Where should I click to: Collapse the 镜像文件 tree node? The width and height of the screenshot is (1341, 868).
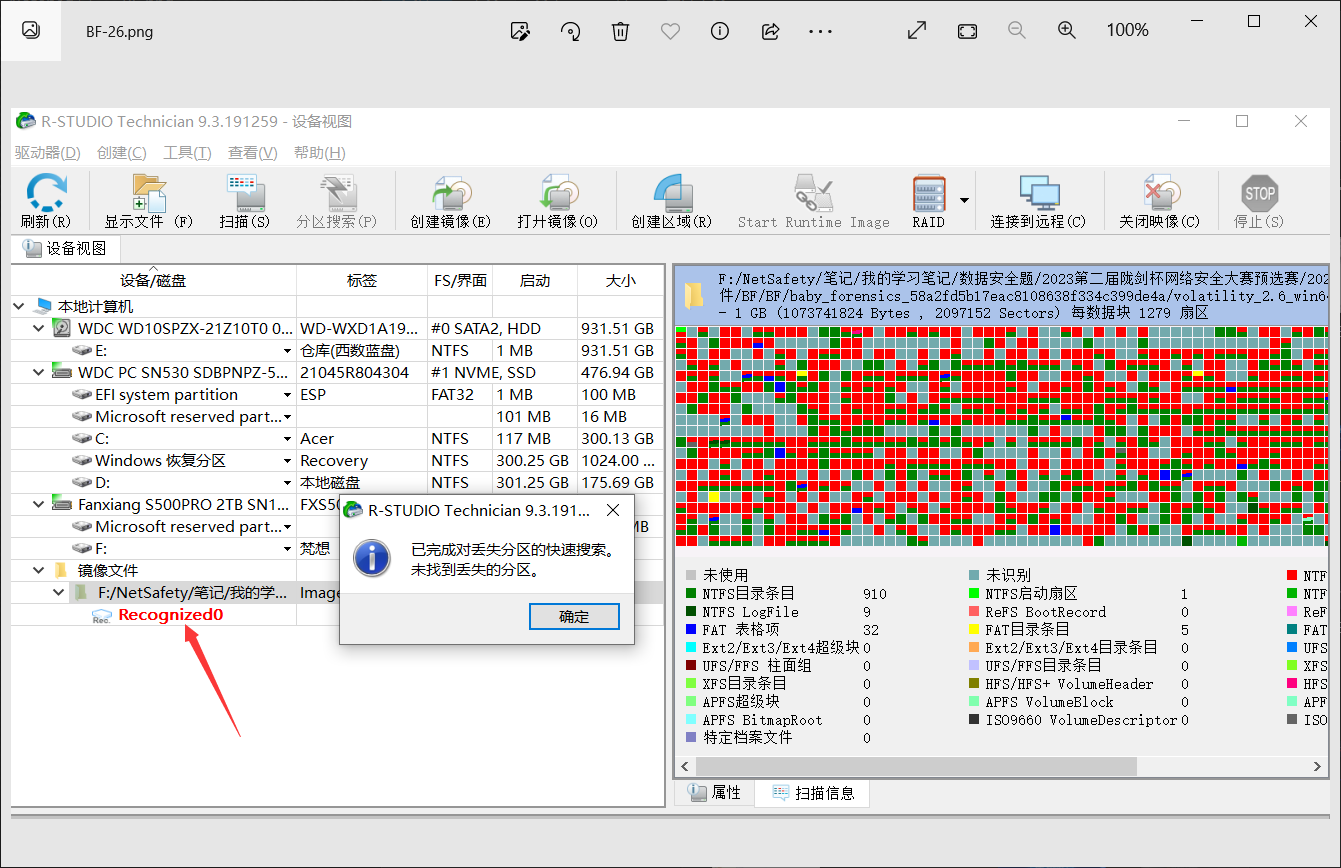pyautogui.click(x=38, y=570)
